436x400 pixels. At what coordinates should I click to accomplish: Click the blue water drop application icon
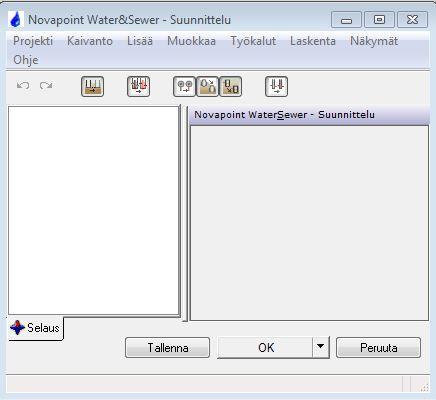pyautogui.click(x=16, y=19)
